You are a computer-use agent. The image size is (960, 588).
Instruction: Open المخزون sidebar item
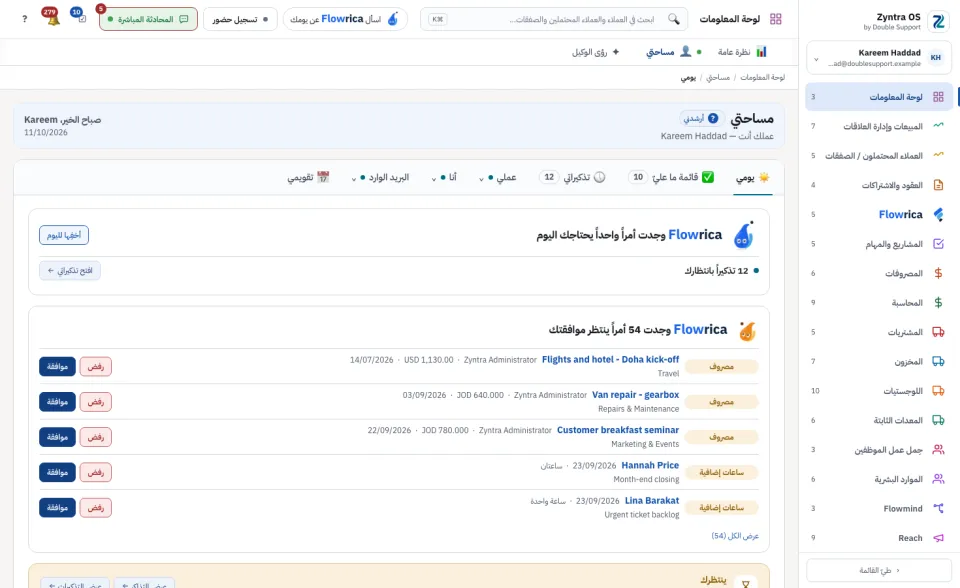point(879,361)
